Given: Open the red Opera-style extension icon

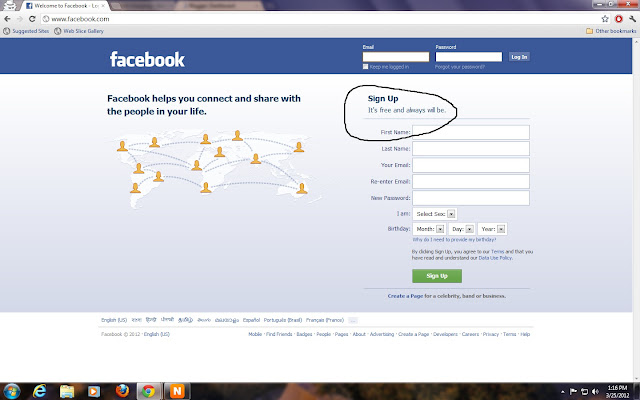Looking at the screenshot, I should pyautogui.click(x=619, y=19).
